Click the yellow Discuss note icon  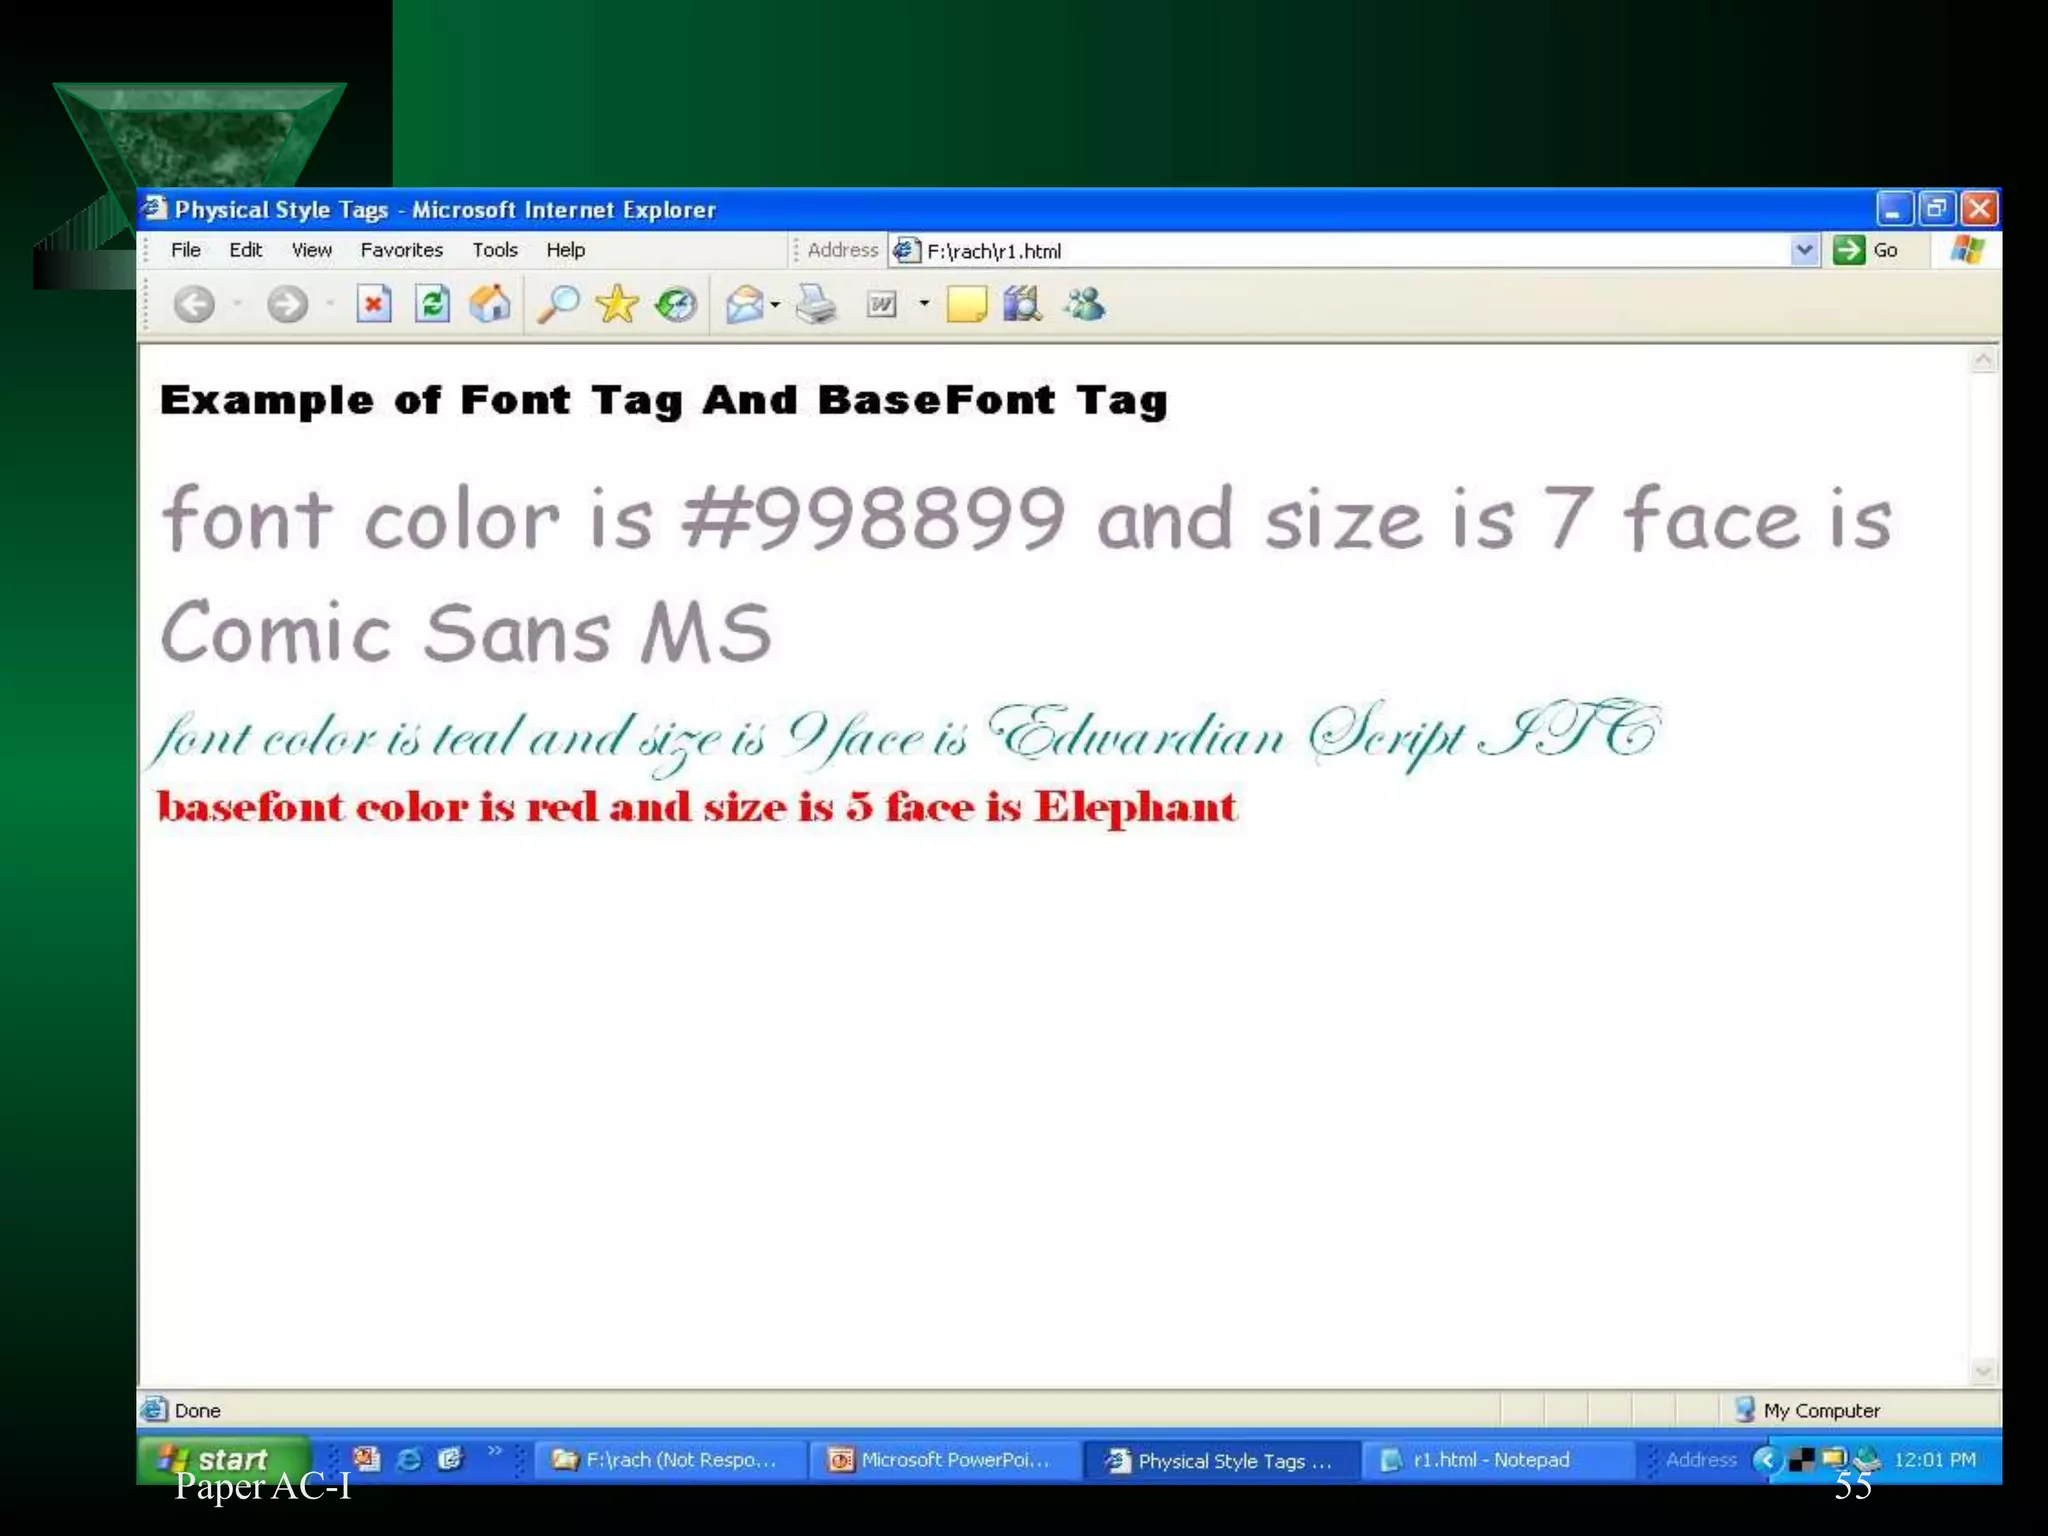click(965, 304)
